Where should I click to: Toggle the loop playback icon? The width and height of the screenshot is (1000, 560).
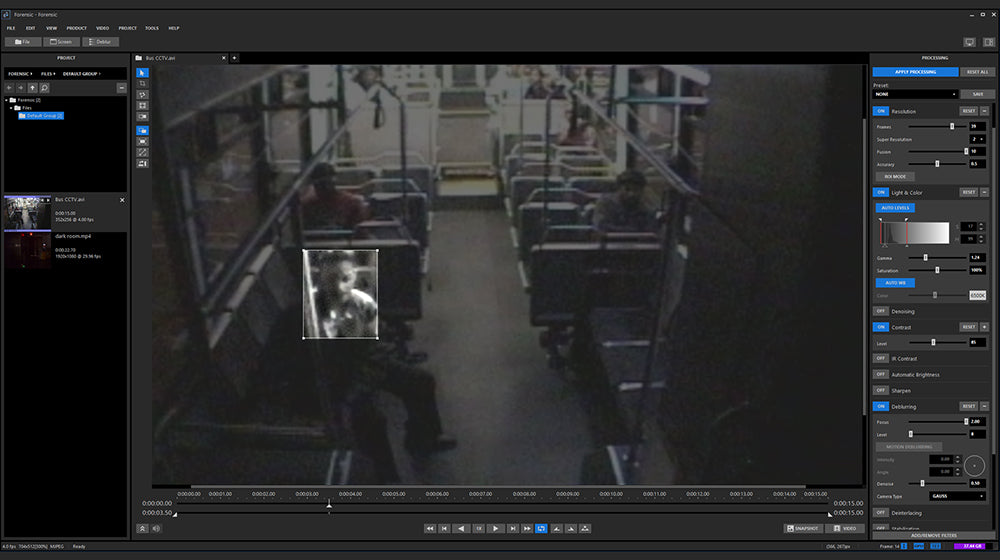541,528
